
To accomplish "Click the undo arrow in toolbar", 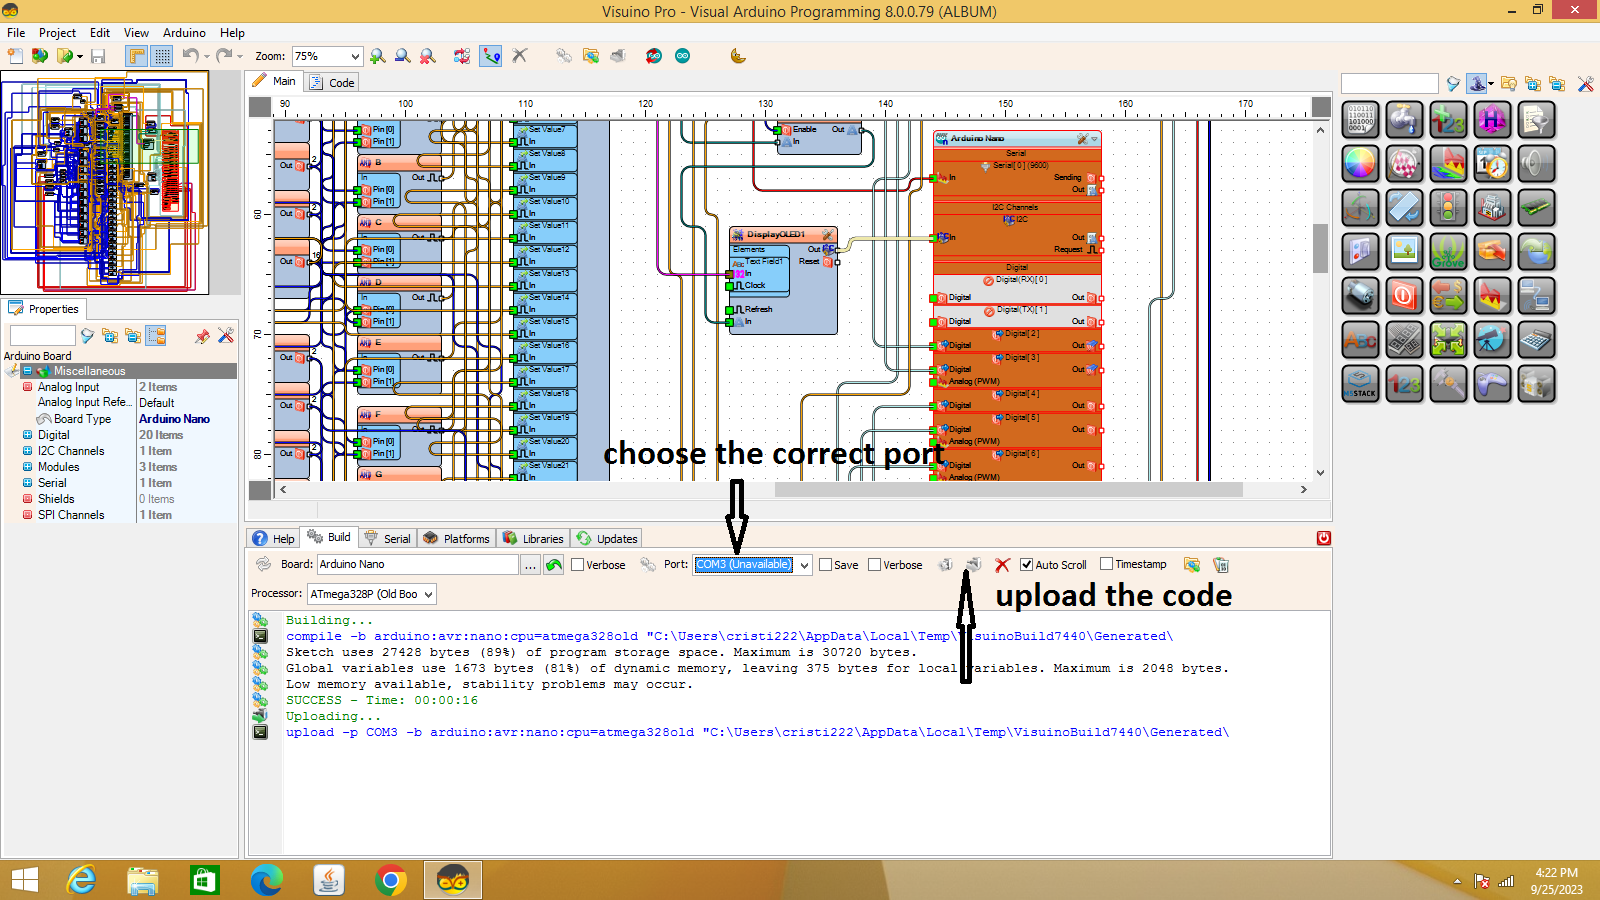I will (x=190, y=56).
